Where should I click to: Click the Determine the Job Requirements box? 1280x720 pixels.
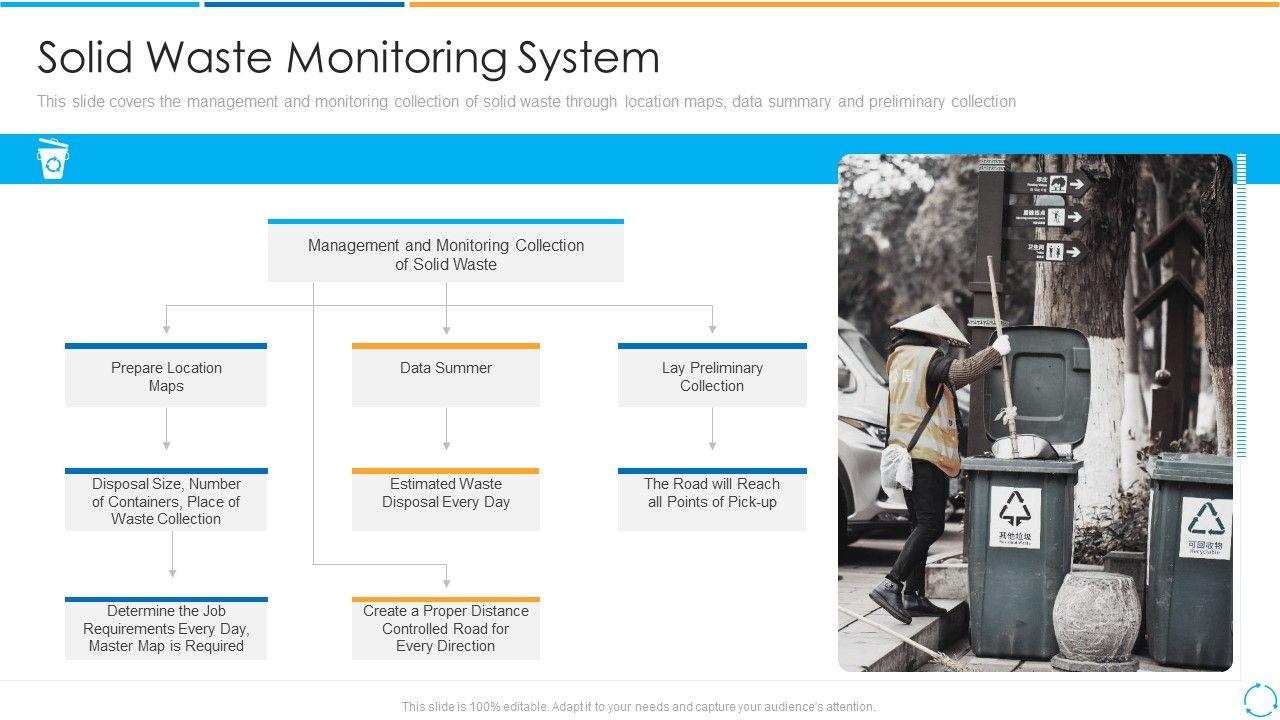(x=166, y=629)
